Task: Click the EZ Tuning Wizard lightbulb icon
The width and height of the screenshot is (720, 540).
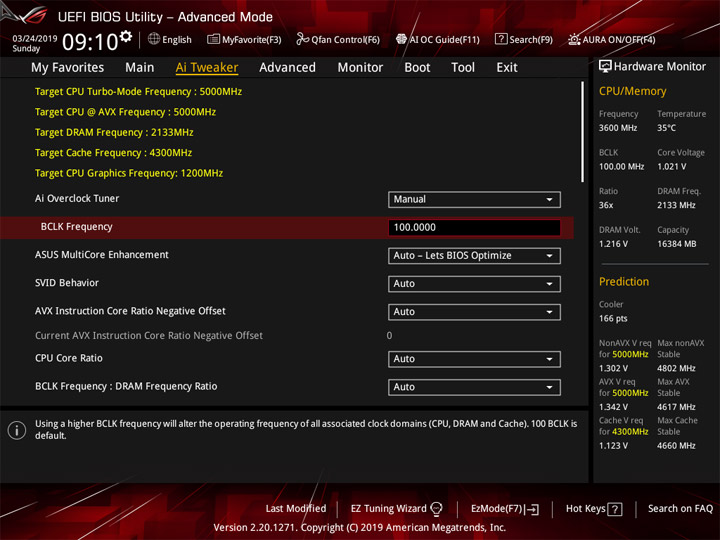Action: (x=436, y=509)
